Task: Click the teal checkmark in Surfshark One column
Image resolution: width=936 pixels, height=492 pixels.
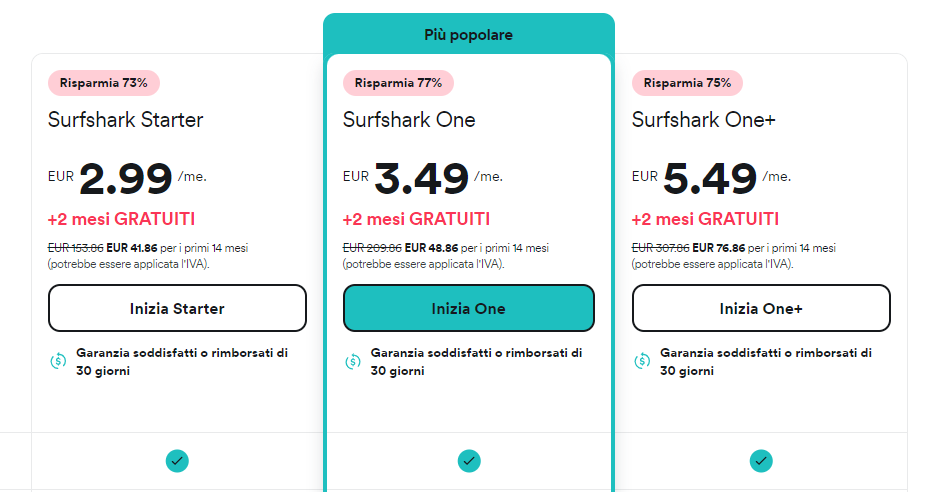Action: click(x=469, y=461)
